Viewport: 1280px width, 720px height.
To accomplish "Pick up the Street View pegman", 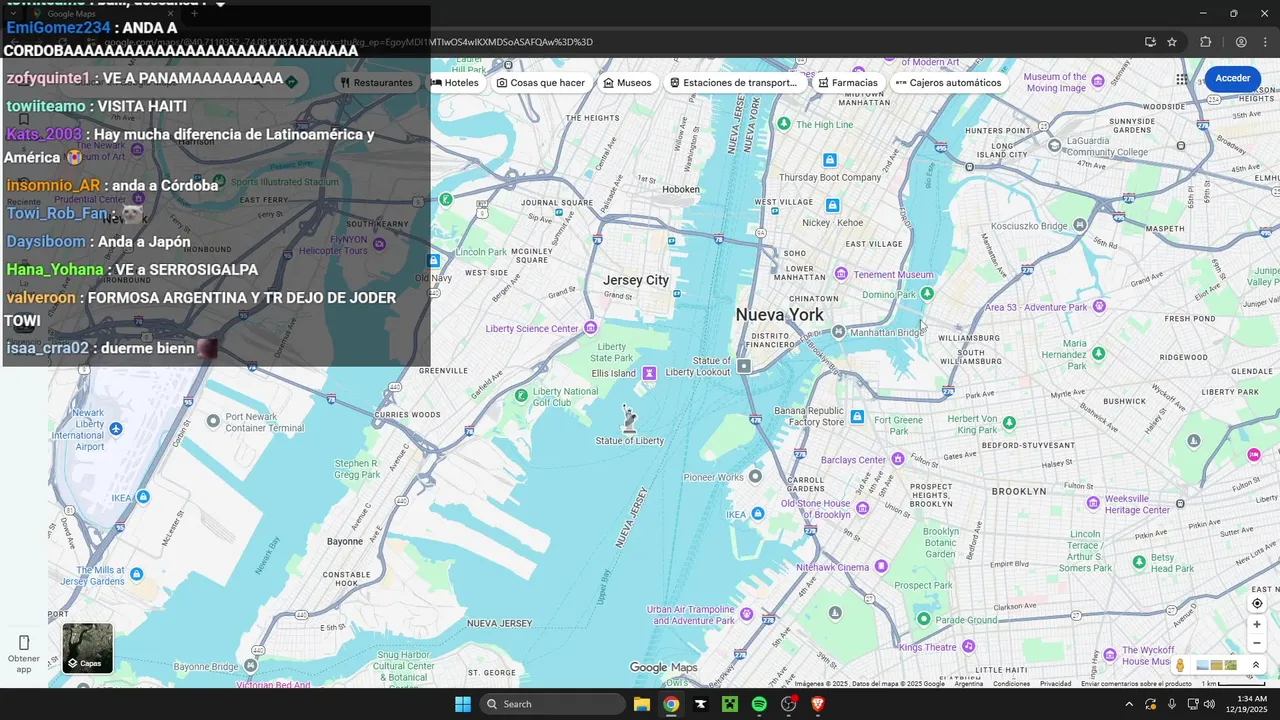I will [x=1180, y=665].
